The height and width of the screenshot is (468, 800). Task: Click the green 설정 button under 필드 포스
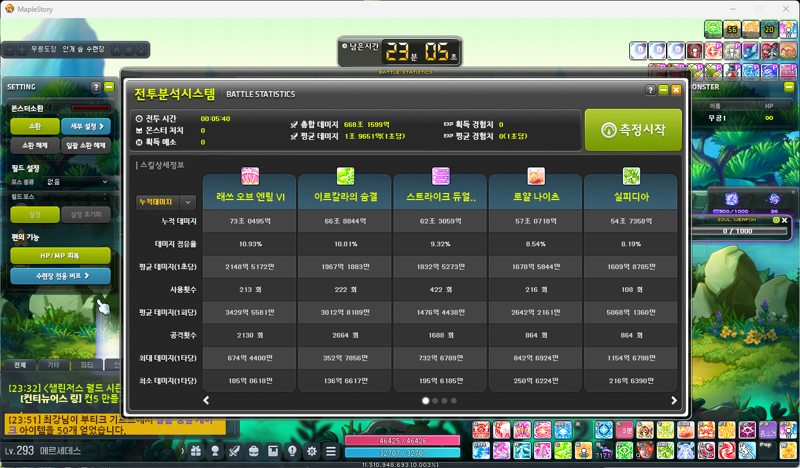coord(35,215)
